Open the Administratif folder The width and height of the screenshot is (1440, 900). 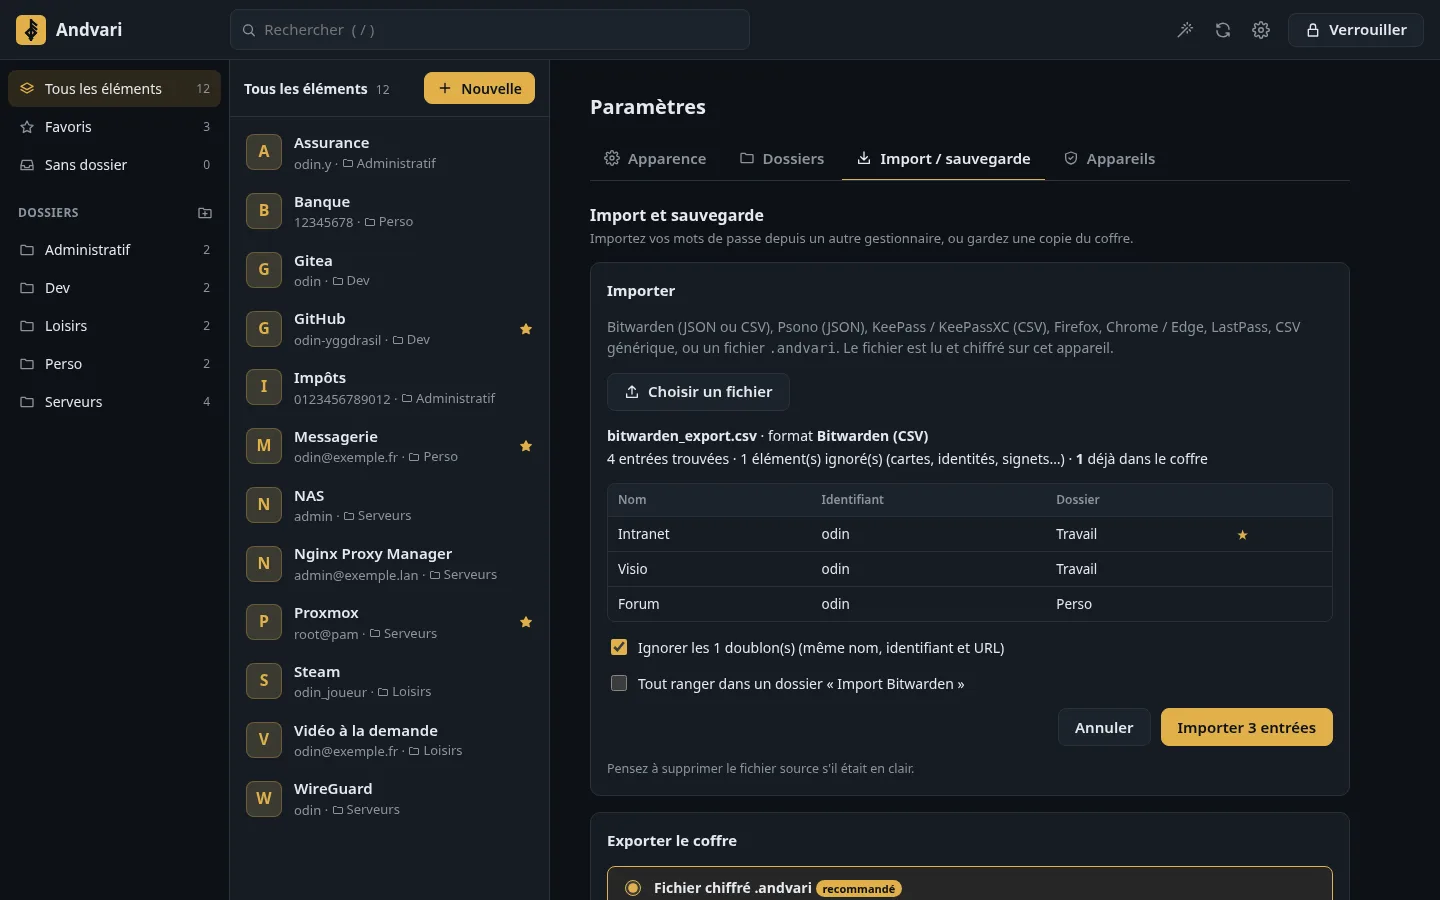click(x=115, y=250)
